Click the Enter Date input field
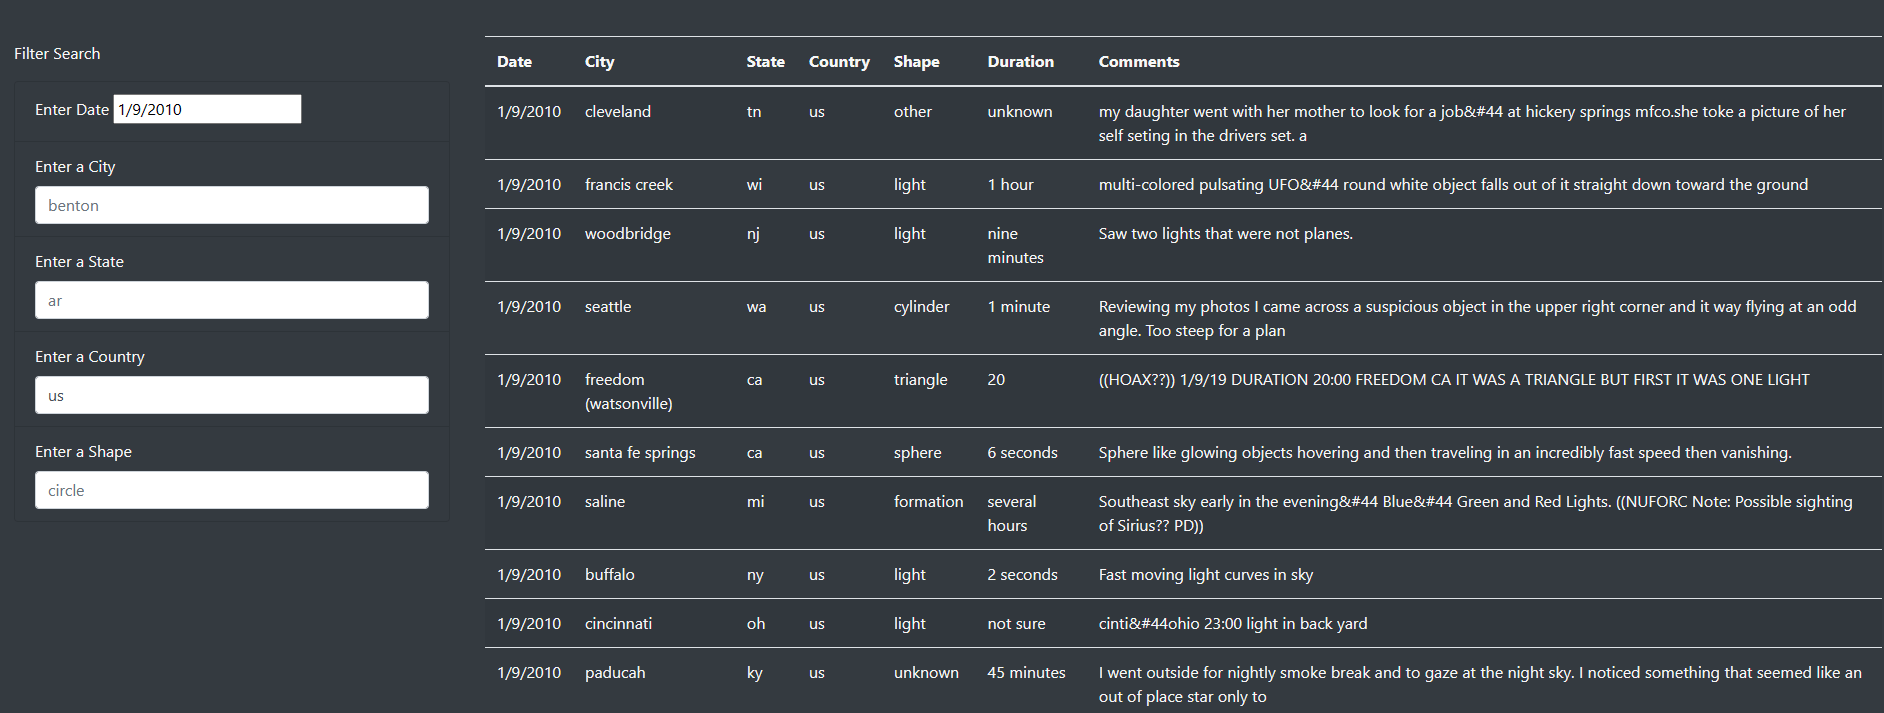 (x=207, y=109)
